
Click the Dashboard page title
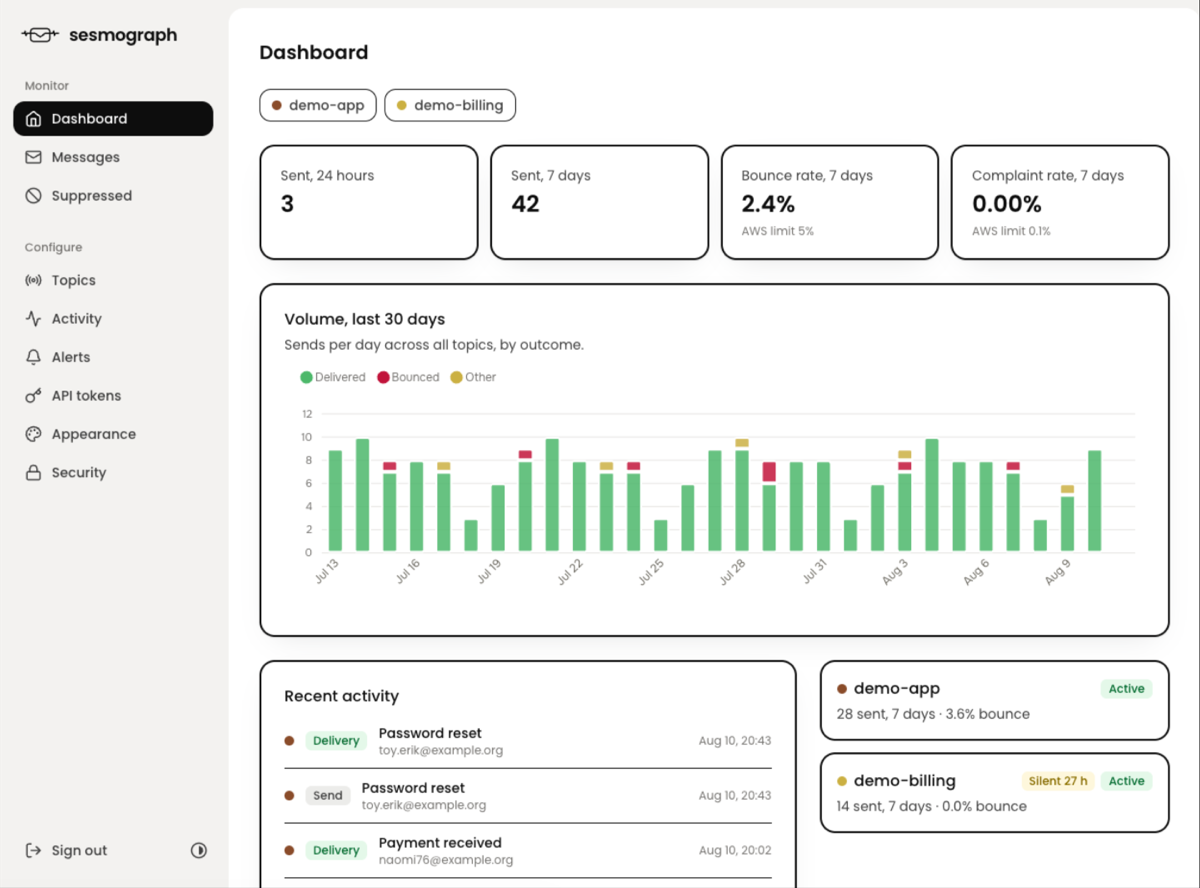tap(314, 53)
